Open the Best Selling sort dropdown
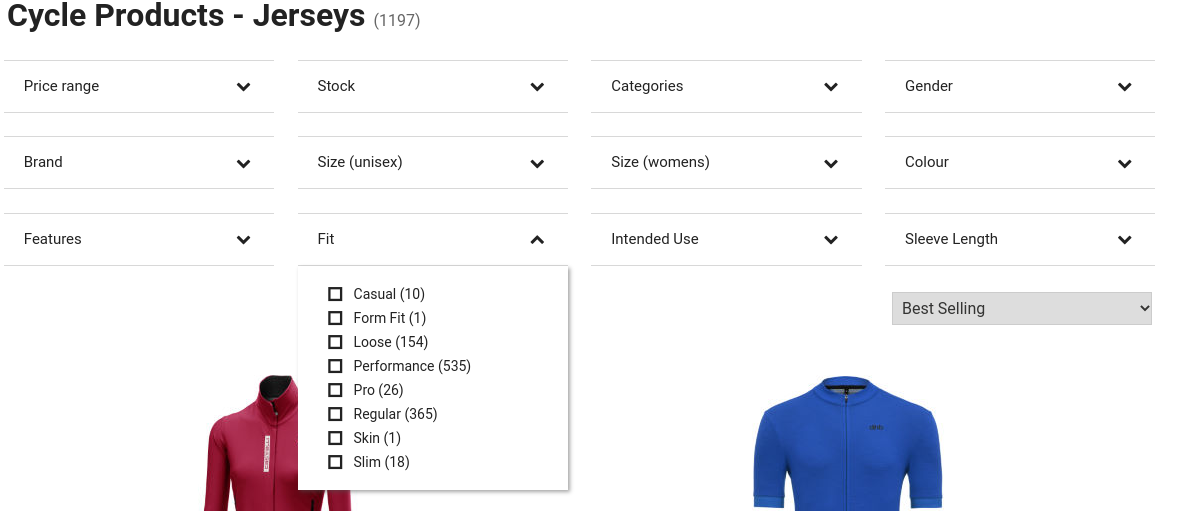This screenshot has width=1185, height=511. (x=1021, y=308)
